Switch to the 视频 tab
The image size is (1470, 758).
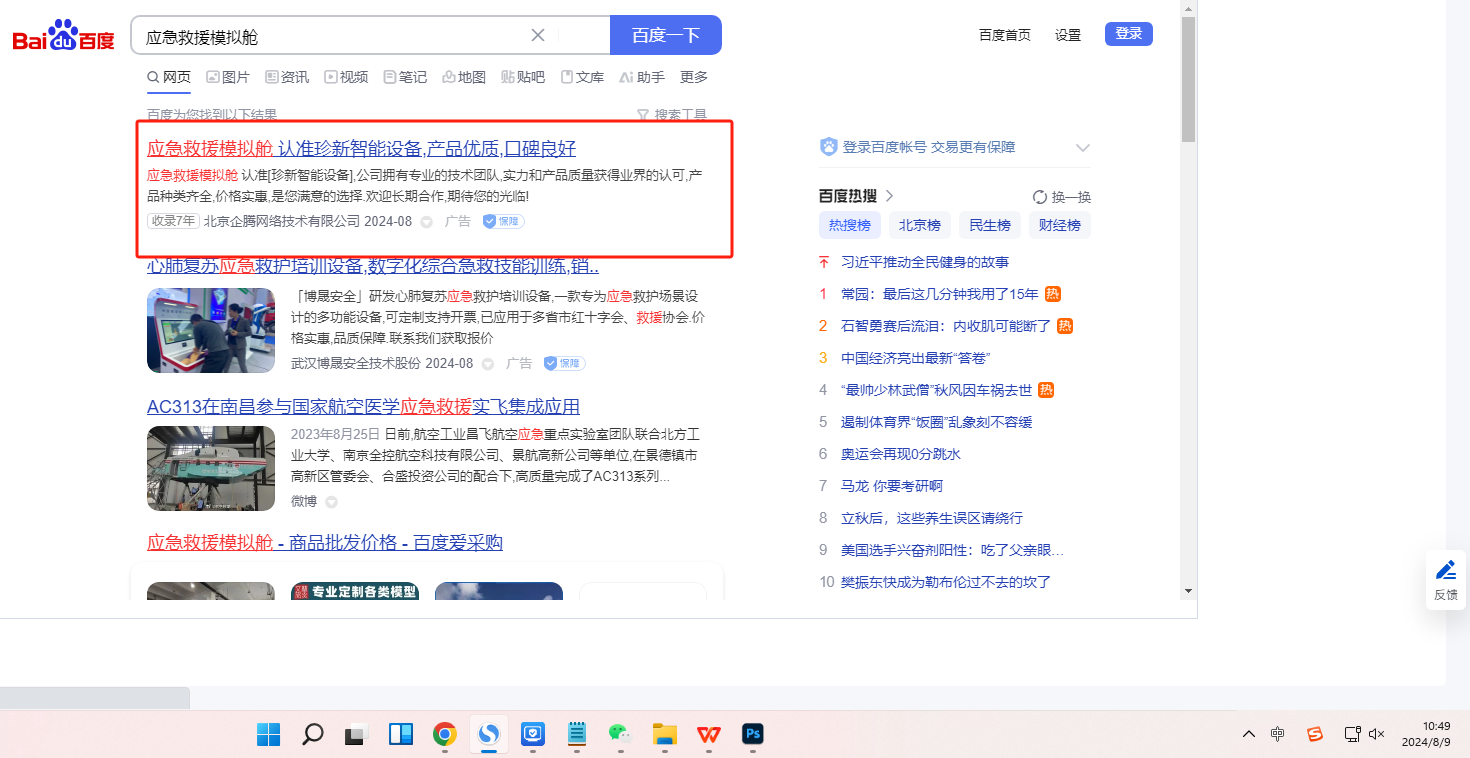coord(346,77)
